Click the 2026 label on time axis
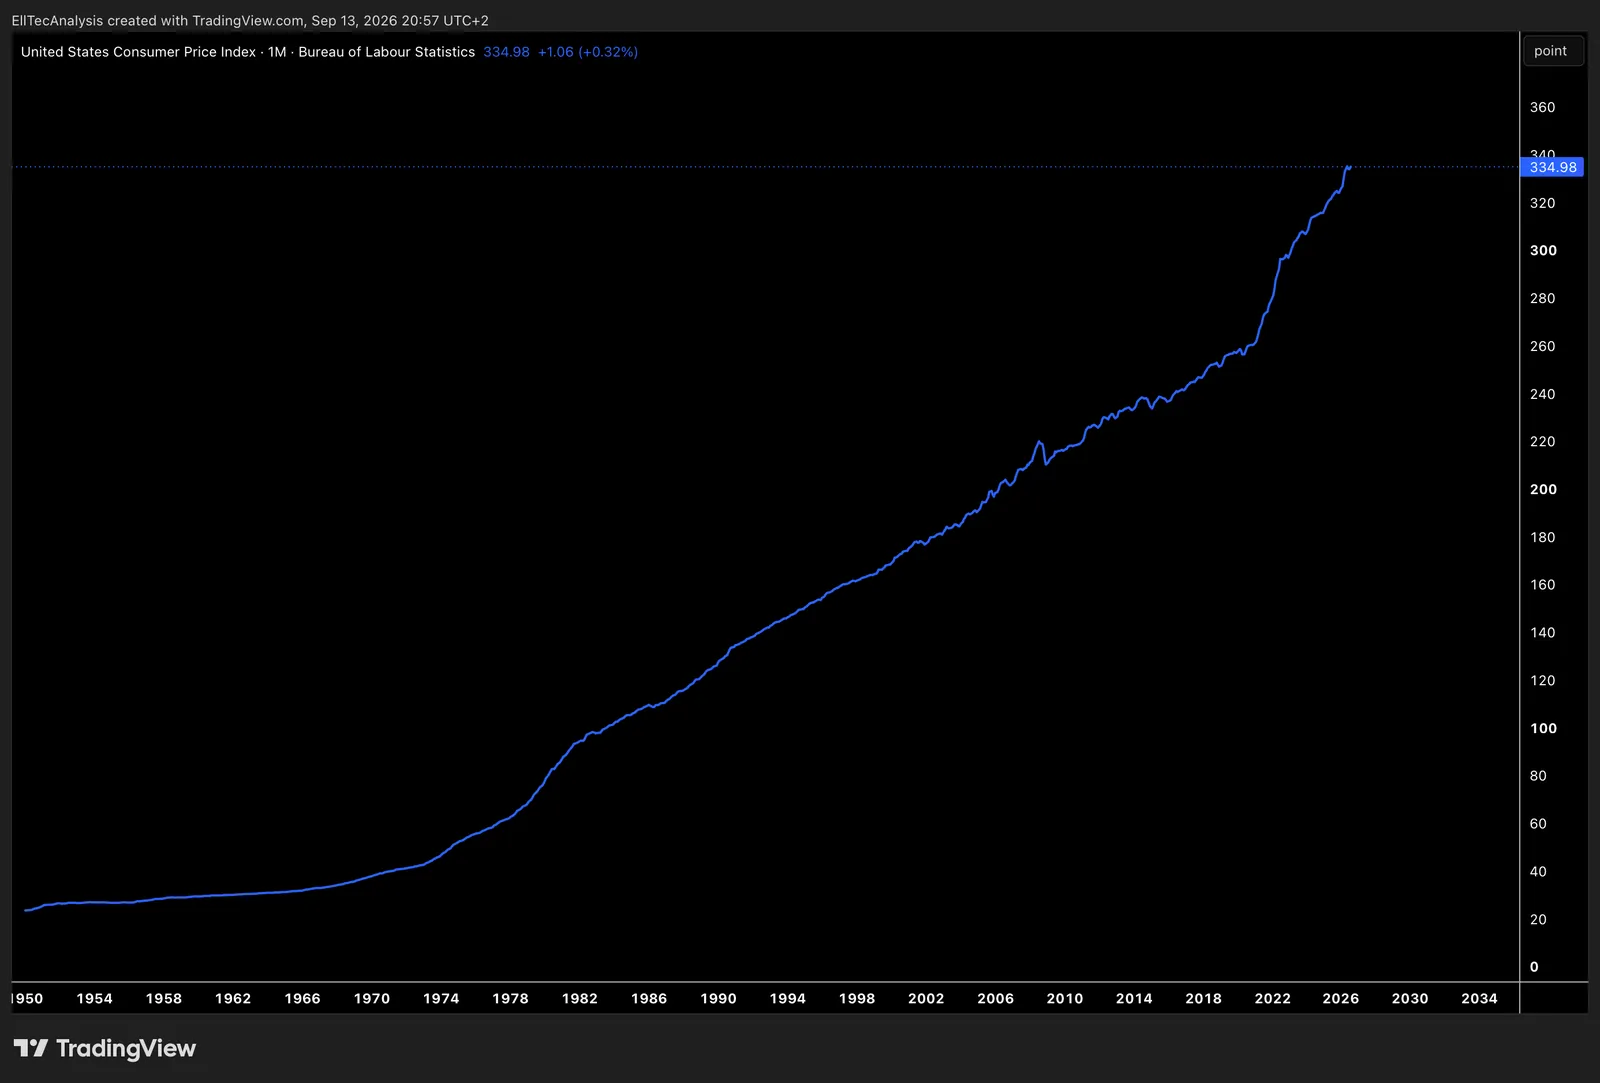Screen dimensions: 1600x1083 point(1341,998)
